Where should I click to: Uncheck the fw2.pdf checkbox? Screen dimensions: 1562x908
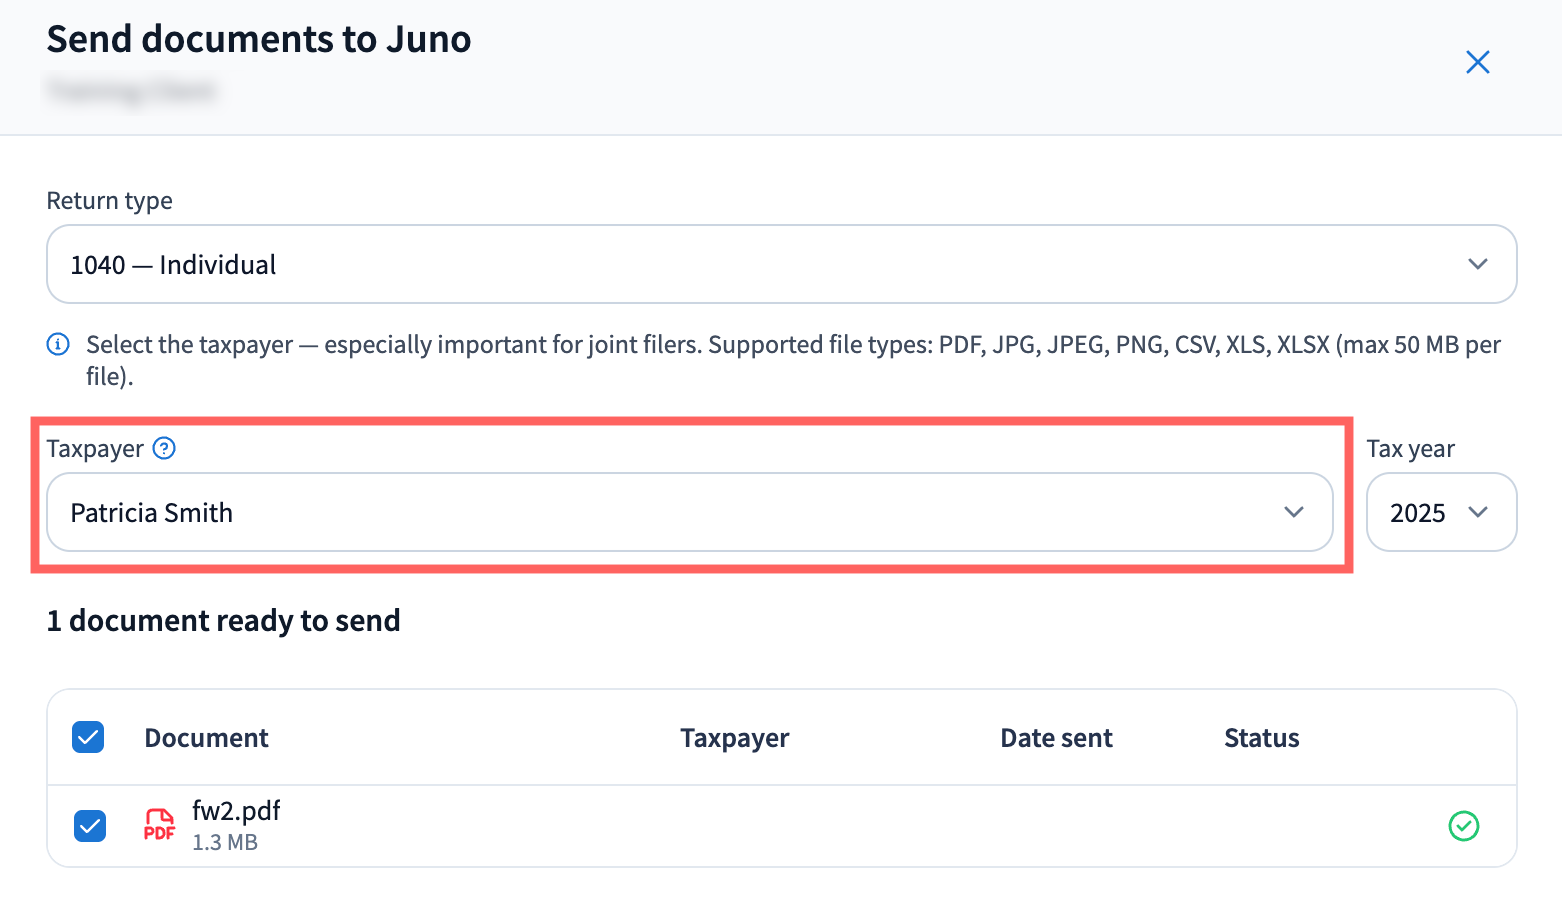pyautogui.click(x=90, y=826)
